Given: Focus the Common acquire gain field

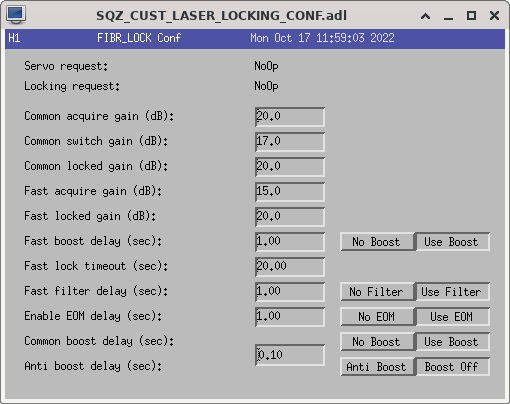Looking at the screenshot, I should tap(290, 117).
